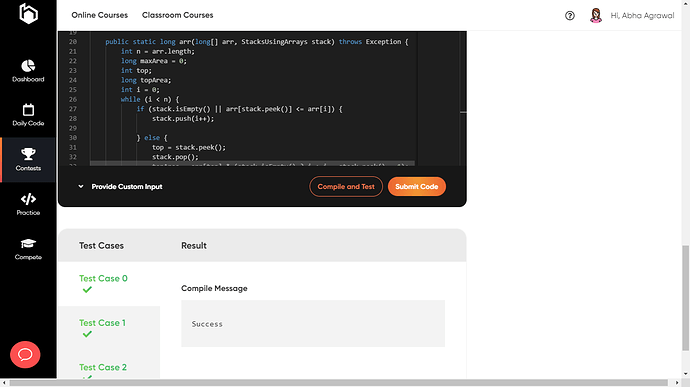The width and height of the screenshot is (690, 387).
Task: Open the red chat bubble button
Action: click(x=25, y=354)
